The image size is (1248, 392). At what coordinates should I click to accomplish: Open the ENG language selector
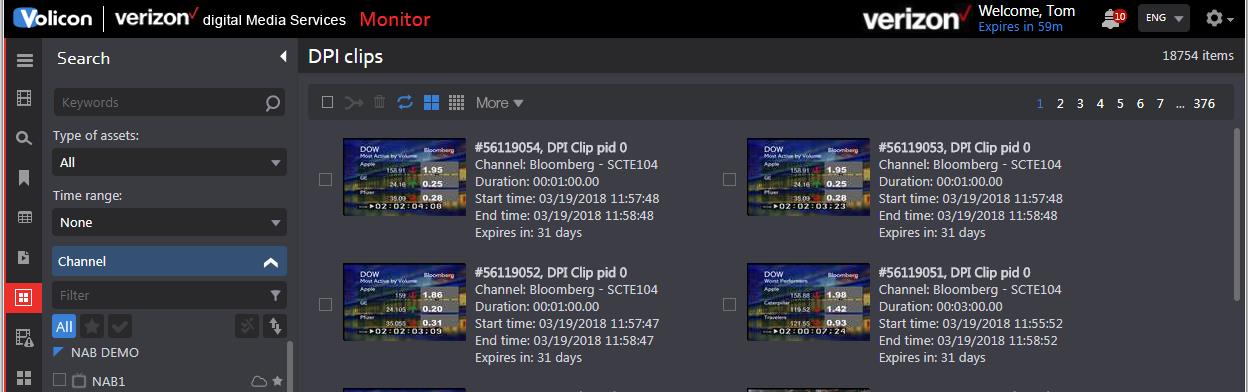(1163, 18)
